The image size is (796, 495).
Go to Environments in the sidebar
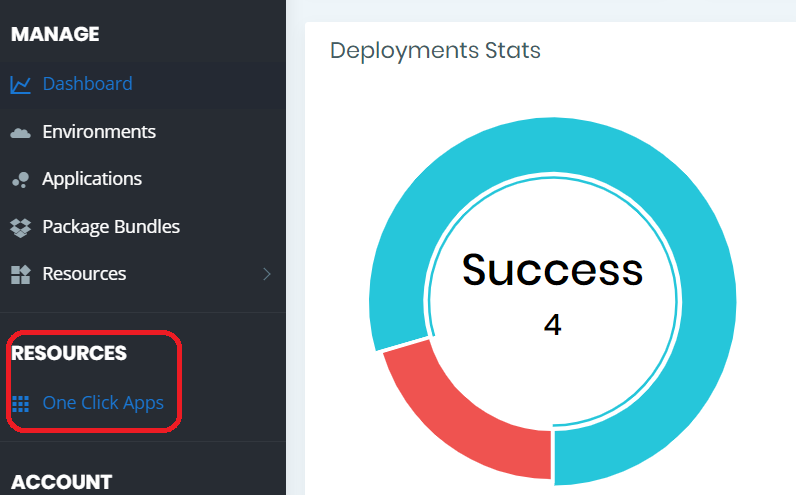(99, 132)
